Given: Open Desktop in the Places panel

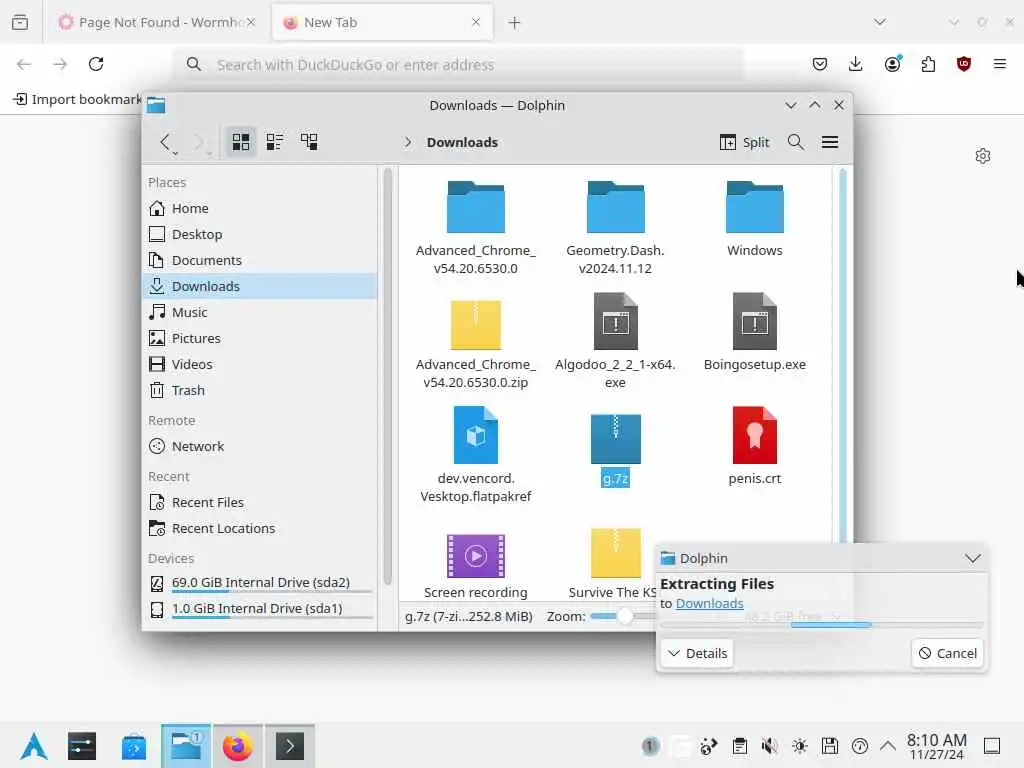Looking at the screenshot, I should 260,234.
